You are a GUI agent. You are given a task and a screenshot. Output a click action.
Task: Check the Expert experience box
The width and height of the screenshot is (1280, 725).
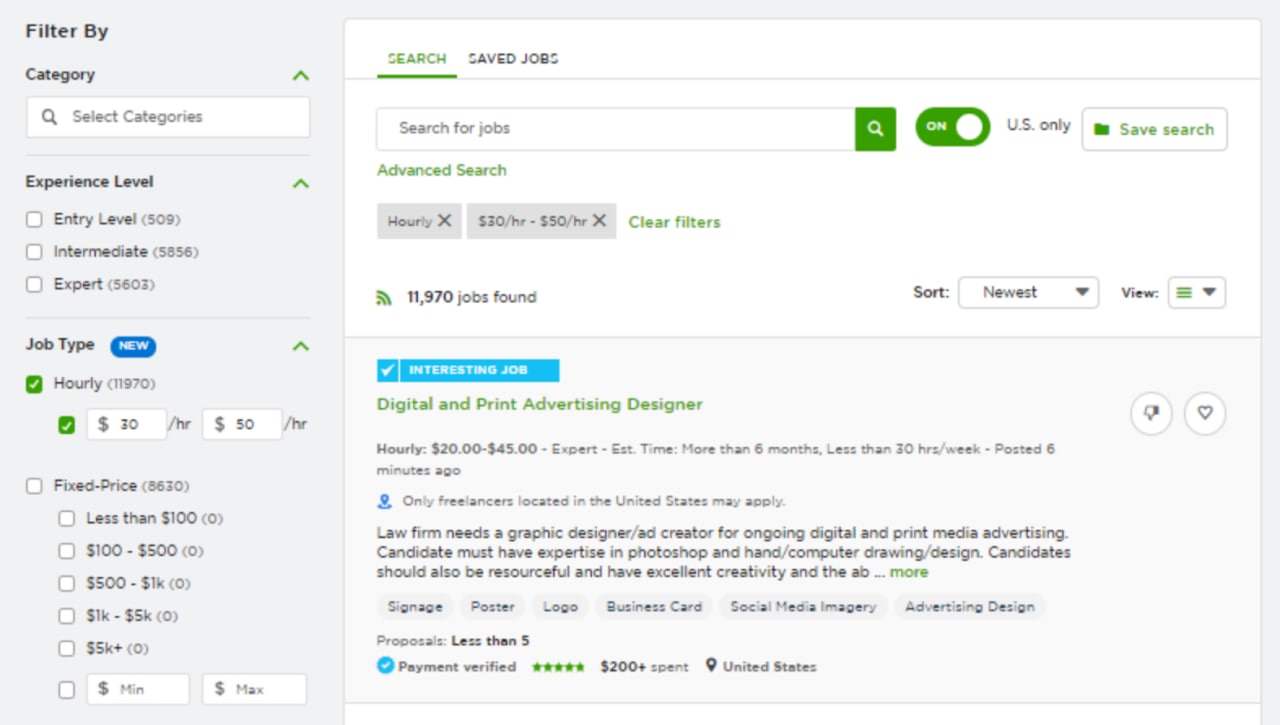point(34,285)
